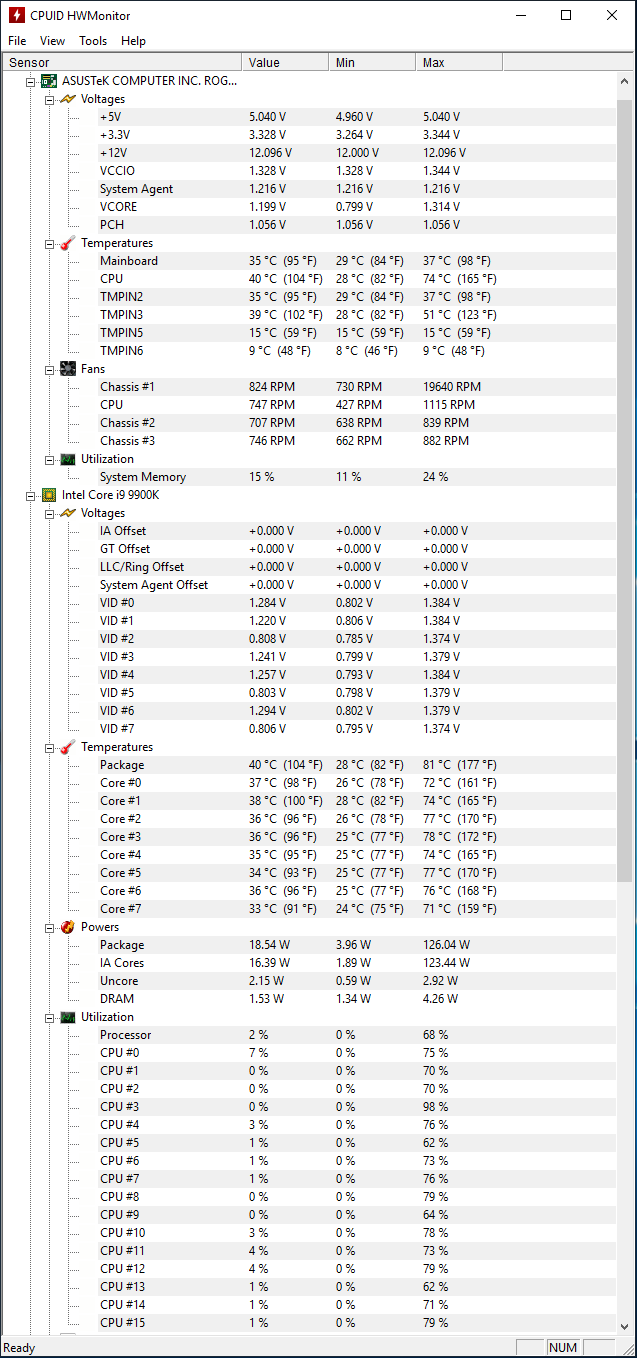Collapse the Intel Core i9 9900K node

pyautogui.click(x=32, y=495)
